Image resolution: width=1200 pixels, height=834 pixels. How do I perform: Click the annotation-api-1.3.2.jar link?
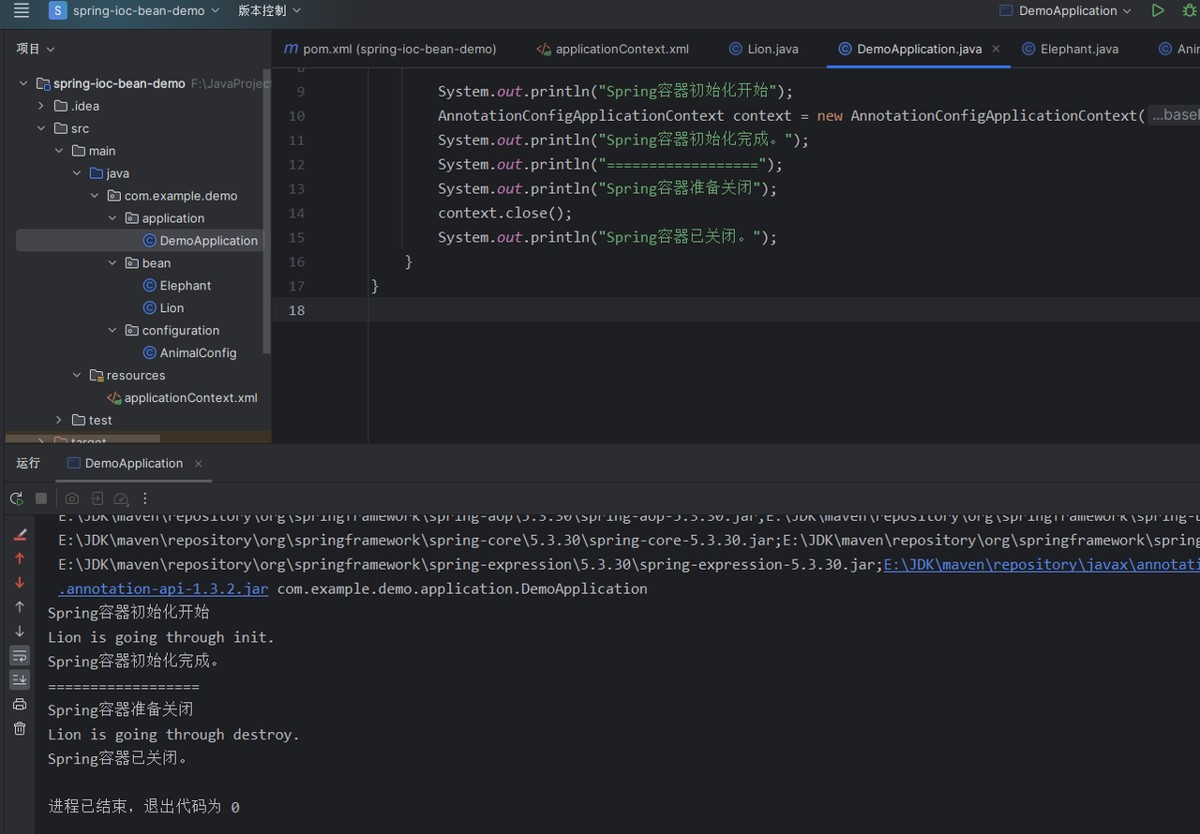(x=163, y=589)
